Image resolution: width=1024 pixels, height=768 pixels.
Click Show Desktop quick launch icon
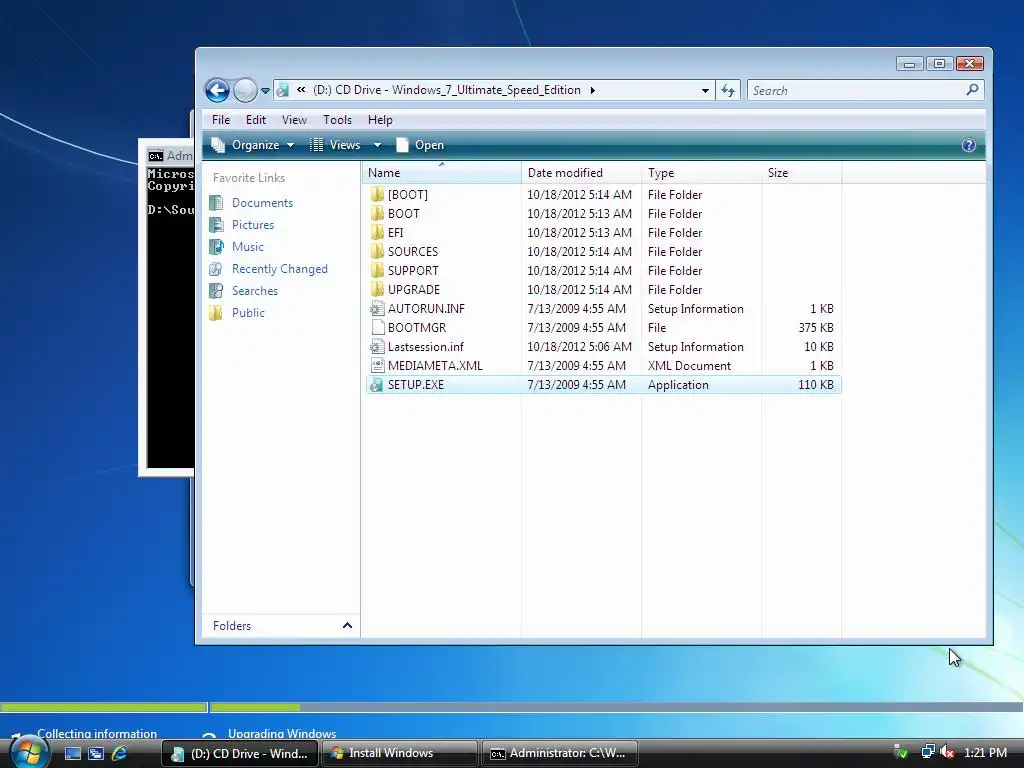72,753
